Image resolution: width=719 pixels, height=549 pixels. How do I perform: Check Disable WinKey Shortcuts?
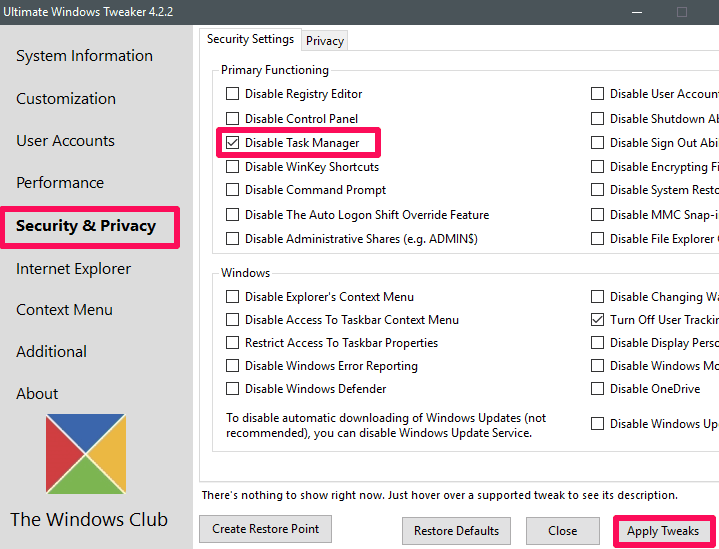pyautogui.click(x=232, y=166)
